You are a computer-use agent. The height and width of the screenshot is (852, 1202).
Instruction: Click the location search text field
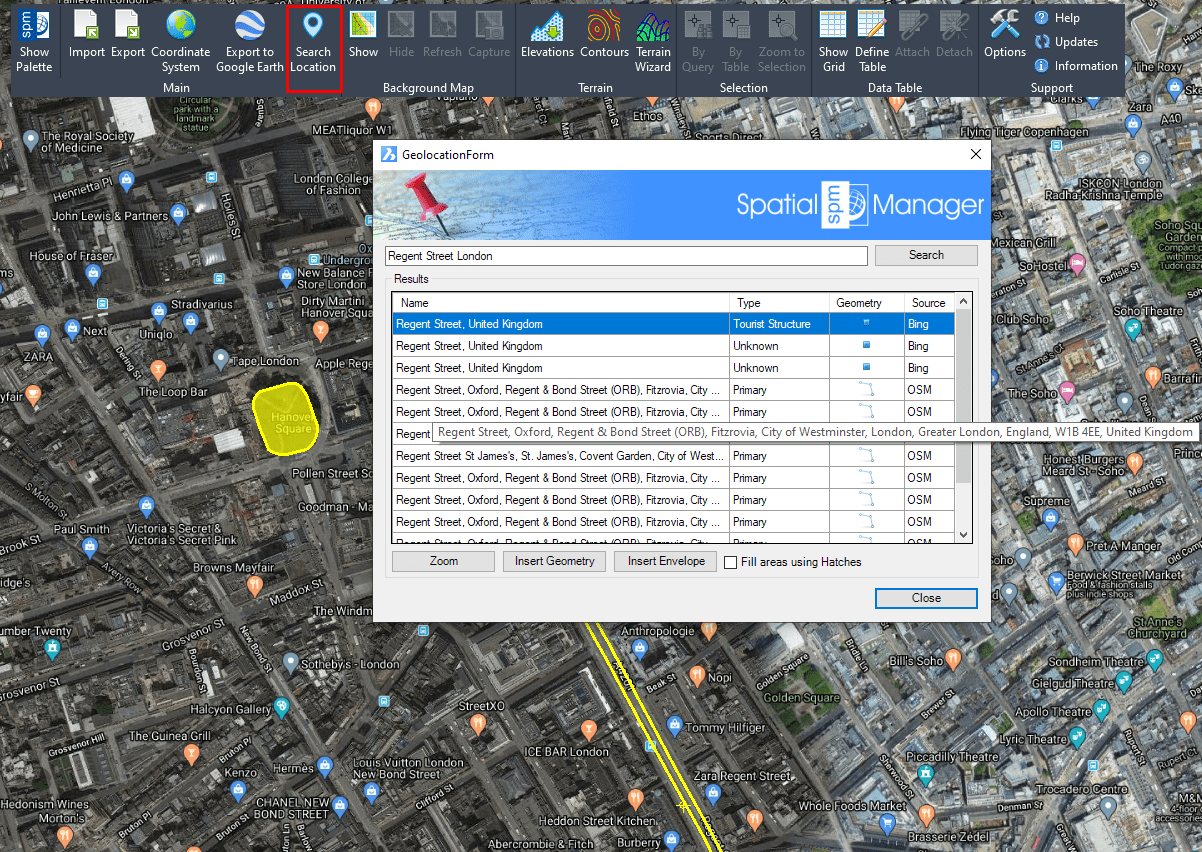point(626,256)
